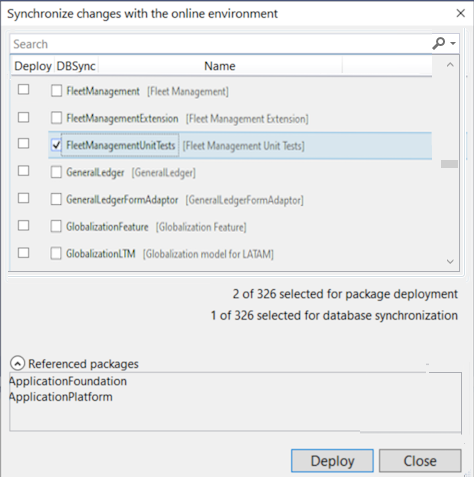Tick the DBSync checkbox for GeneralLedger
This screenshot has width=474, height=477.
click(x=56, y=172)
